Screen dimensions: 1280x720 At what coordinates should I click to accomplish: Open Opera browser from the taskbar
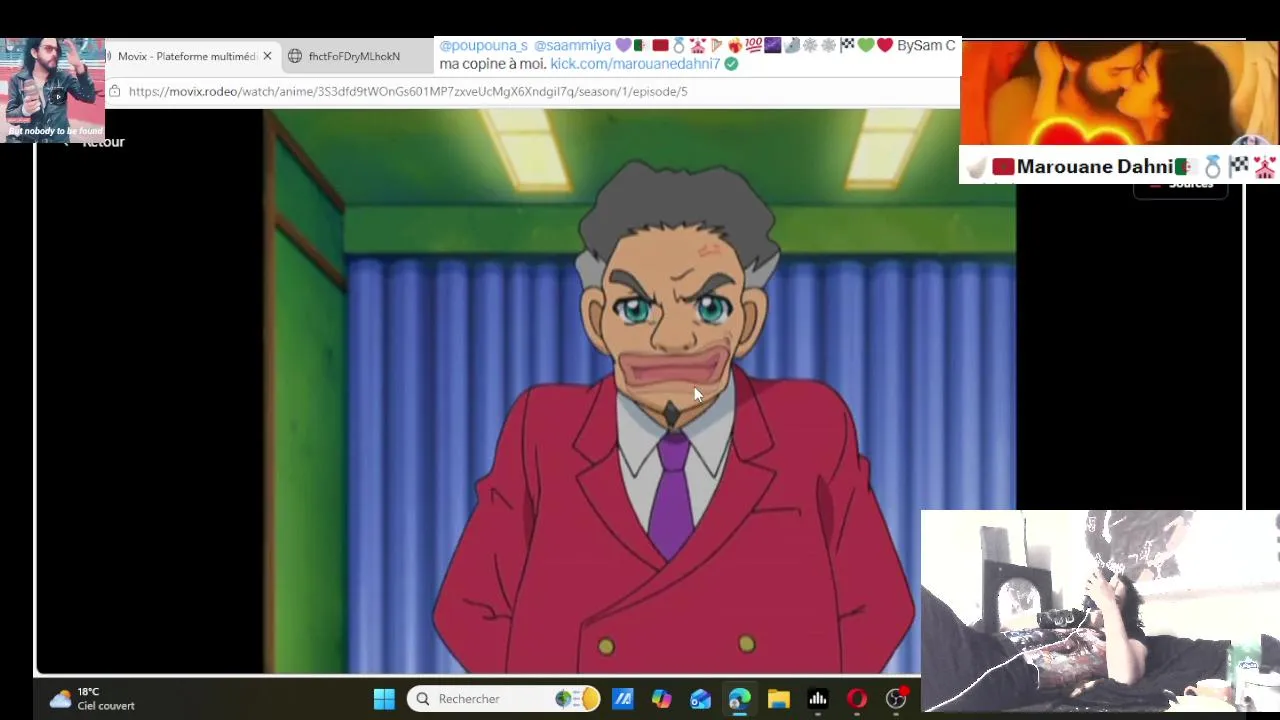point(857,699)
